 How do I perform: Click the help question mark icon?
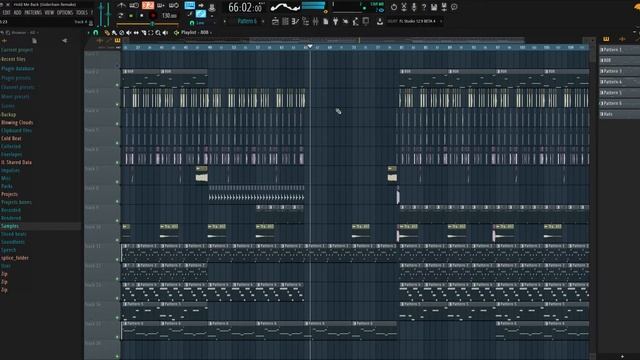424,7
